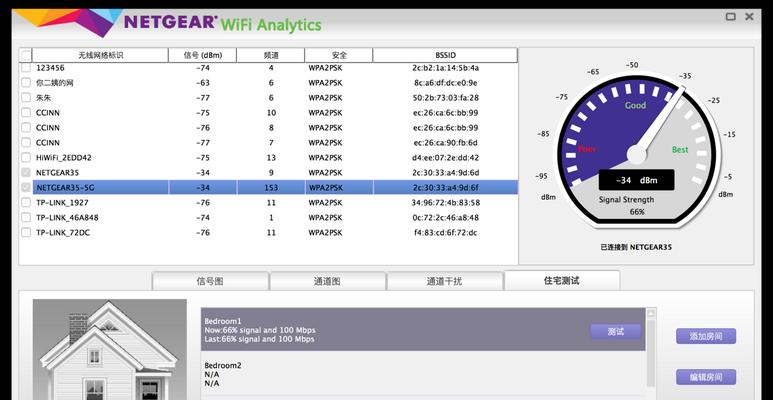Tick the checkbox for TP-LINK_72DC
The width and height of the screenshot is (773, 400).
pyautogui.click(x=26, y=232)
